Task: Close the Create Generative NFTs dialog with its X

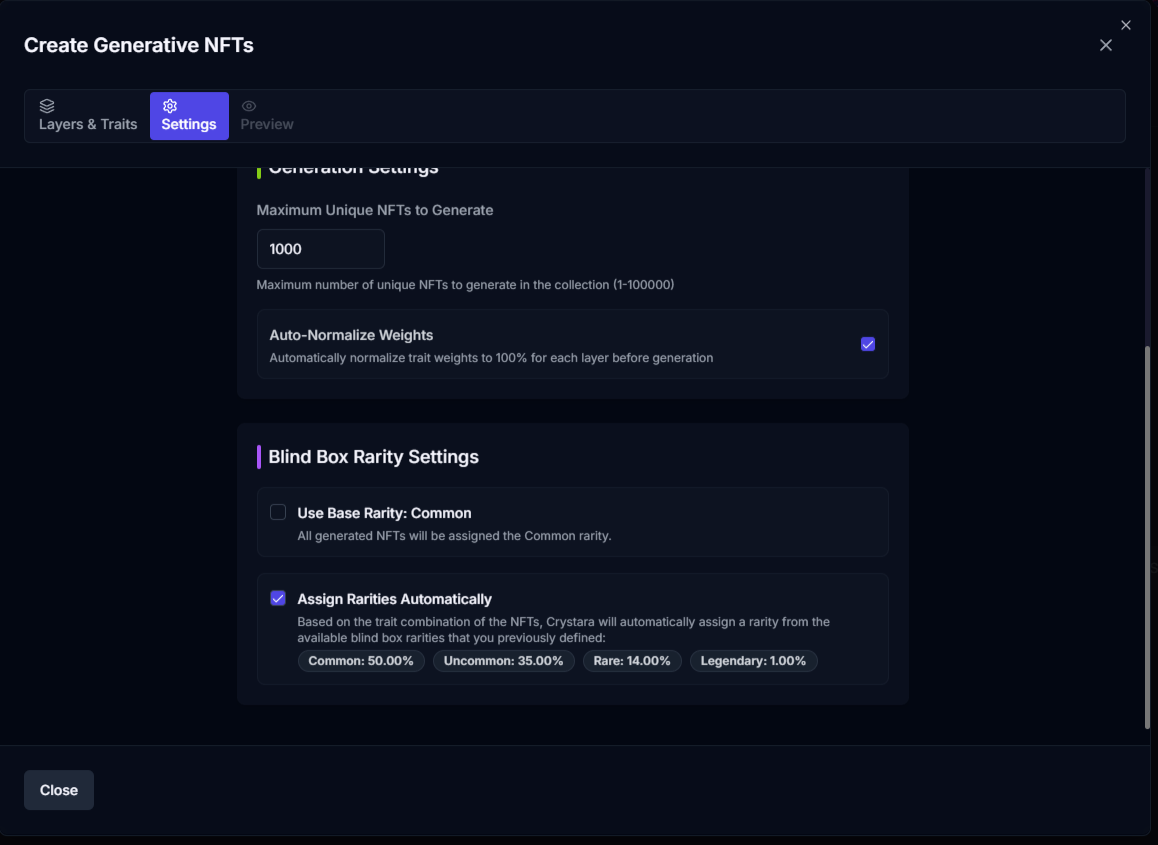Action: coord(1105,45)
